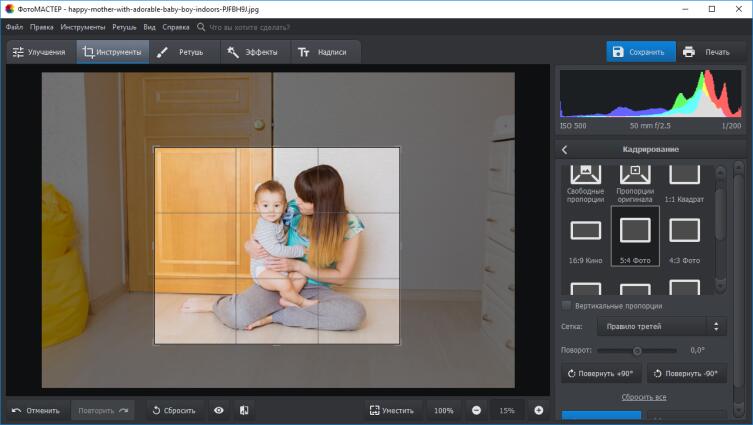
Task: Click the zoom in plus icon
Action: (538, 410)
